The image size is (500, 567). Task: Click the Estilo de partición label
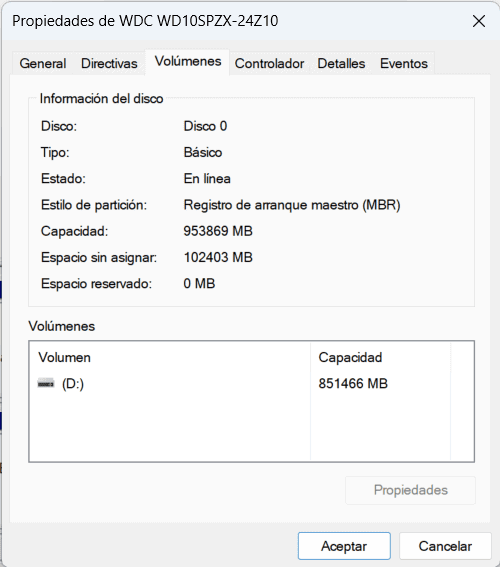[x=94, y=205]
